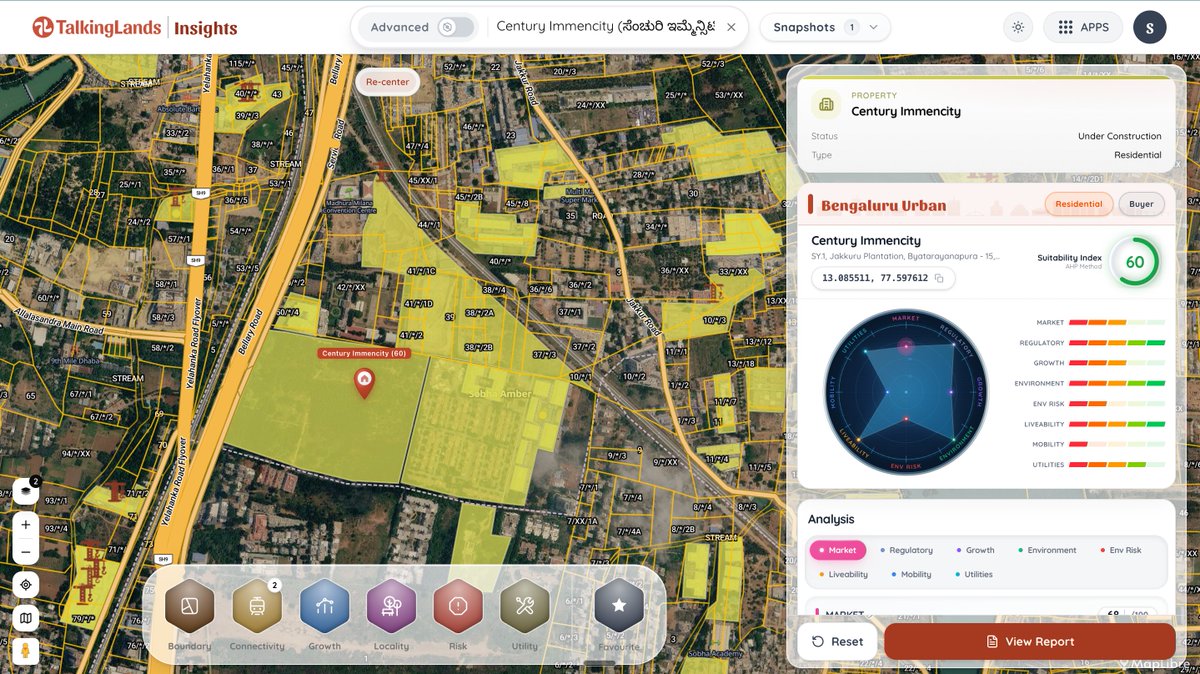Open the Boundary hexagon tool
The image size is (1200, 674).
[x=190, y=607]
